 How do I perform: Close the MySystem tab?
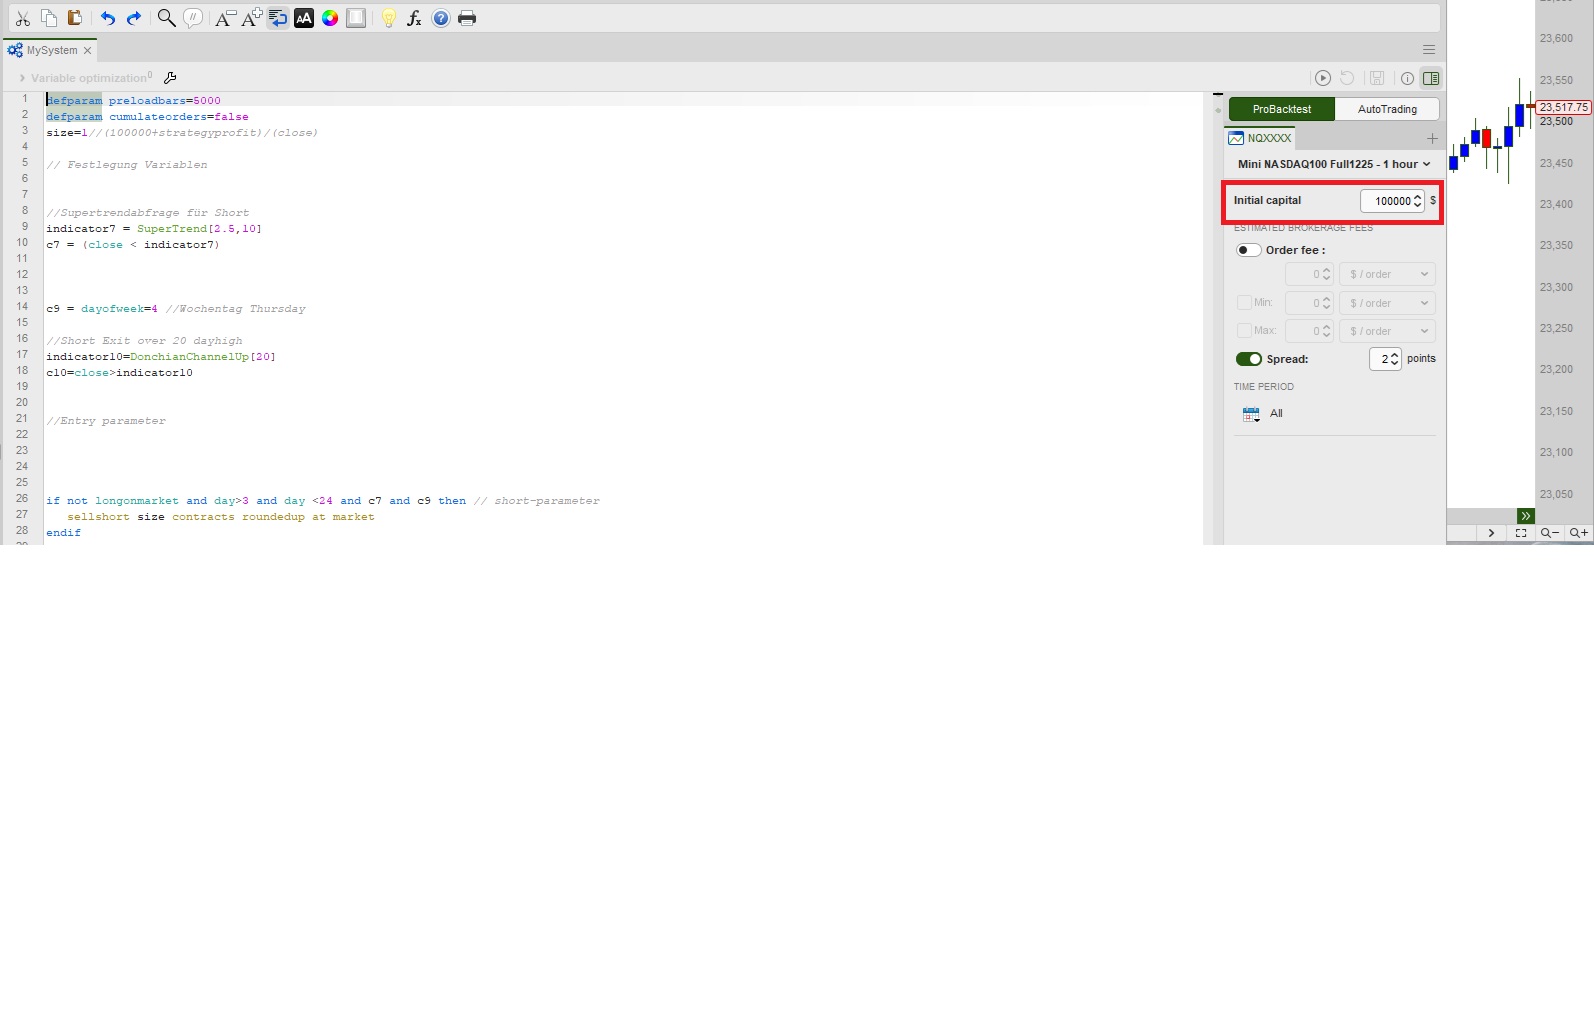88,50
